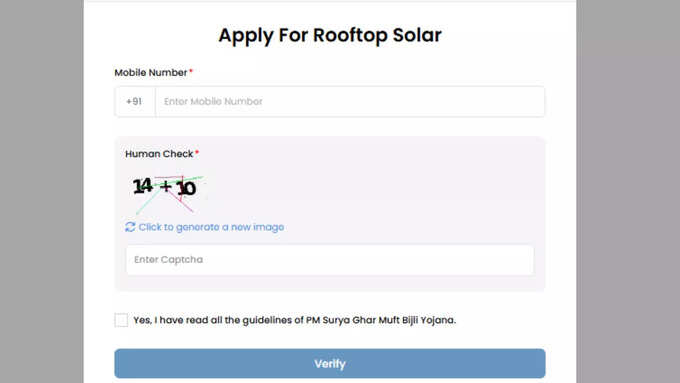Click the +91 country code prefix

coord(134,101)
